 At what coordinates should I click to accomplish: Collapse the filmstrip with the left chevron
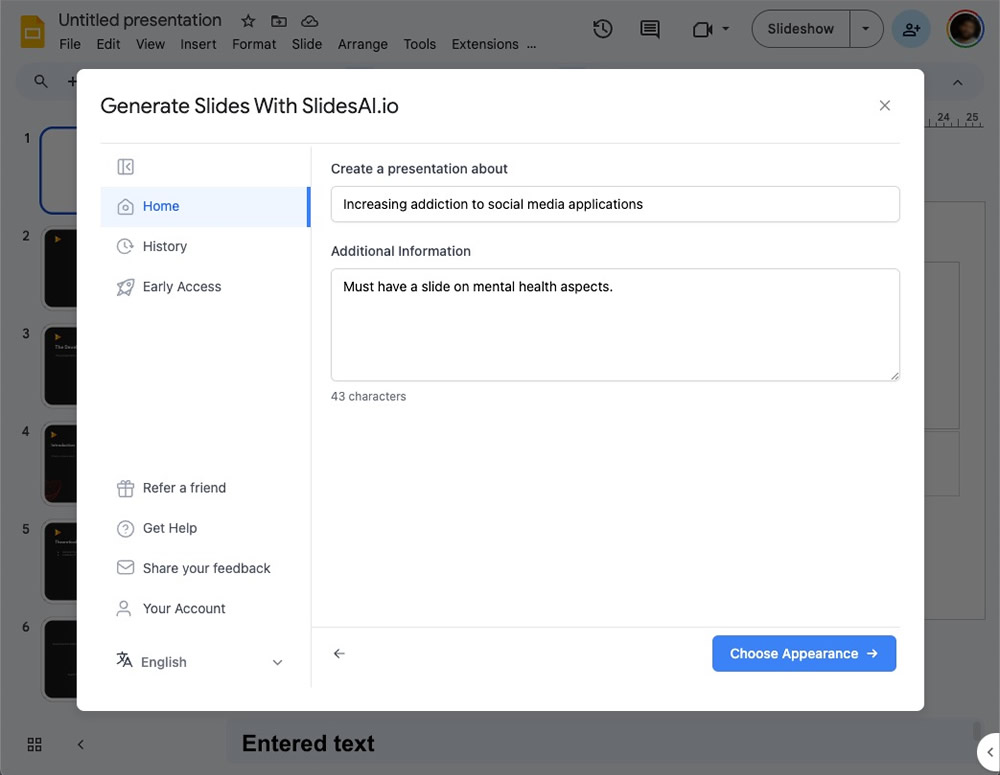(x=80, y=744)
